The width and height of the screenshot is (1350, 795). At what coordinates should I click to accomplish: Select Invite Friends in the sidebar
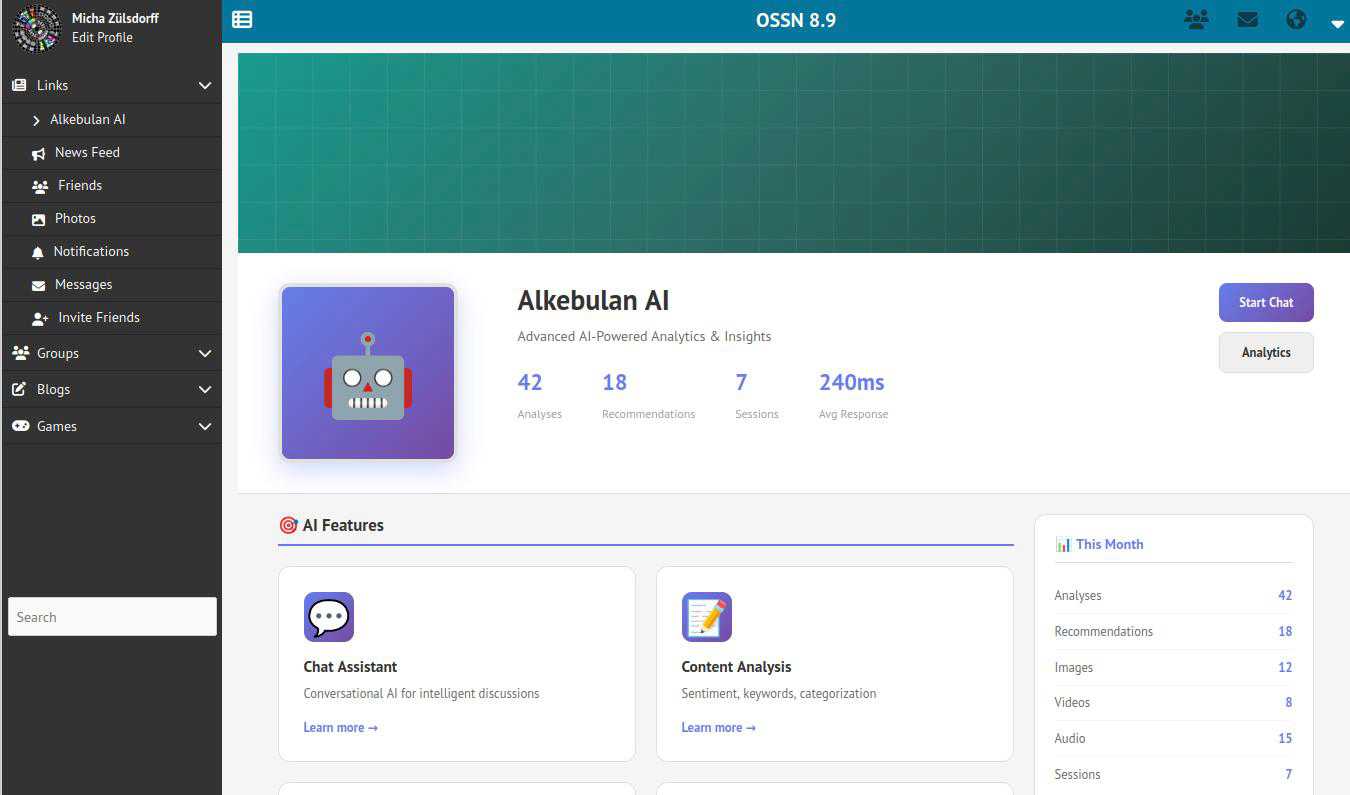coord(98,317)
